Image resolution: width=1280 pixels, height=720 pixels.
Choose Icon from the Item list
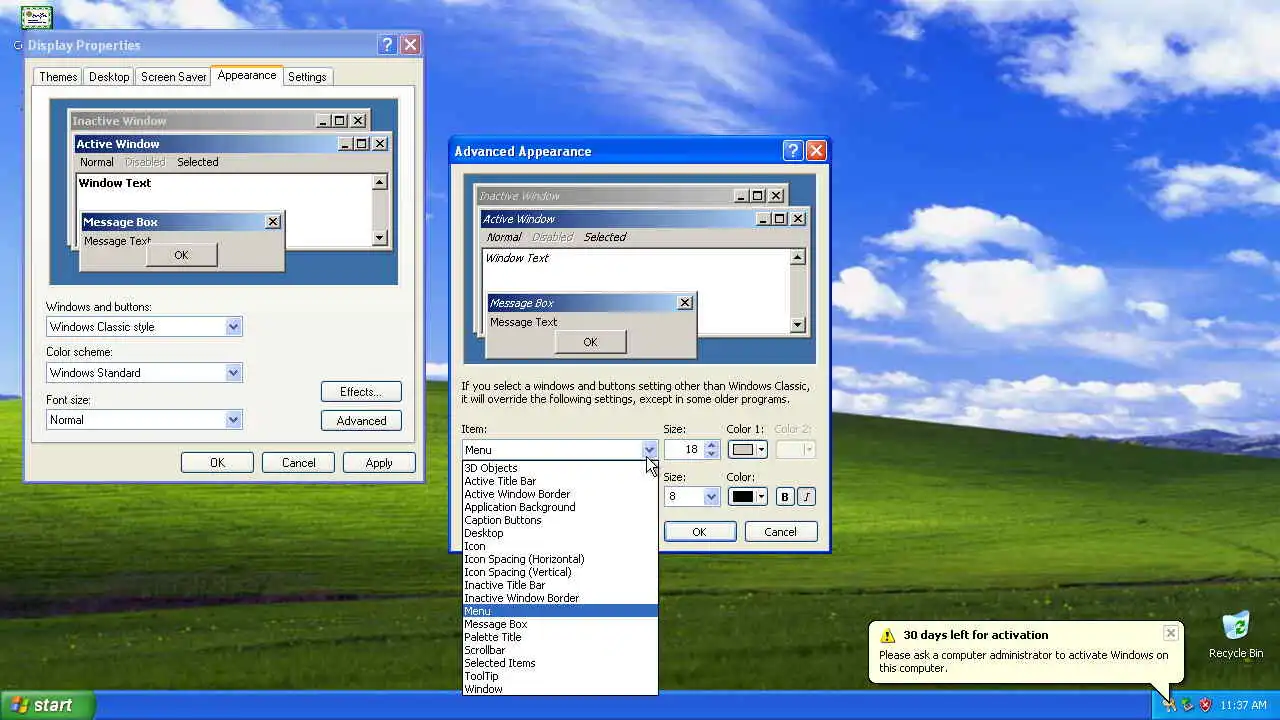560,546
